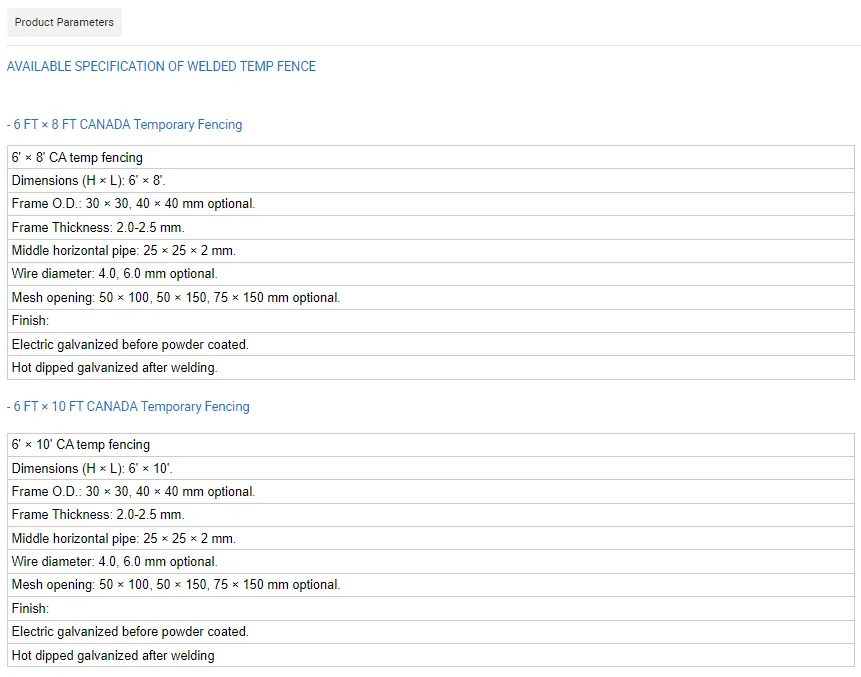Select Hot dipped galvanized row in the 10 FT table
Screen dimensions: 861x677
point(113,656)
